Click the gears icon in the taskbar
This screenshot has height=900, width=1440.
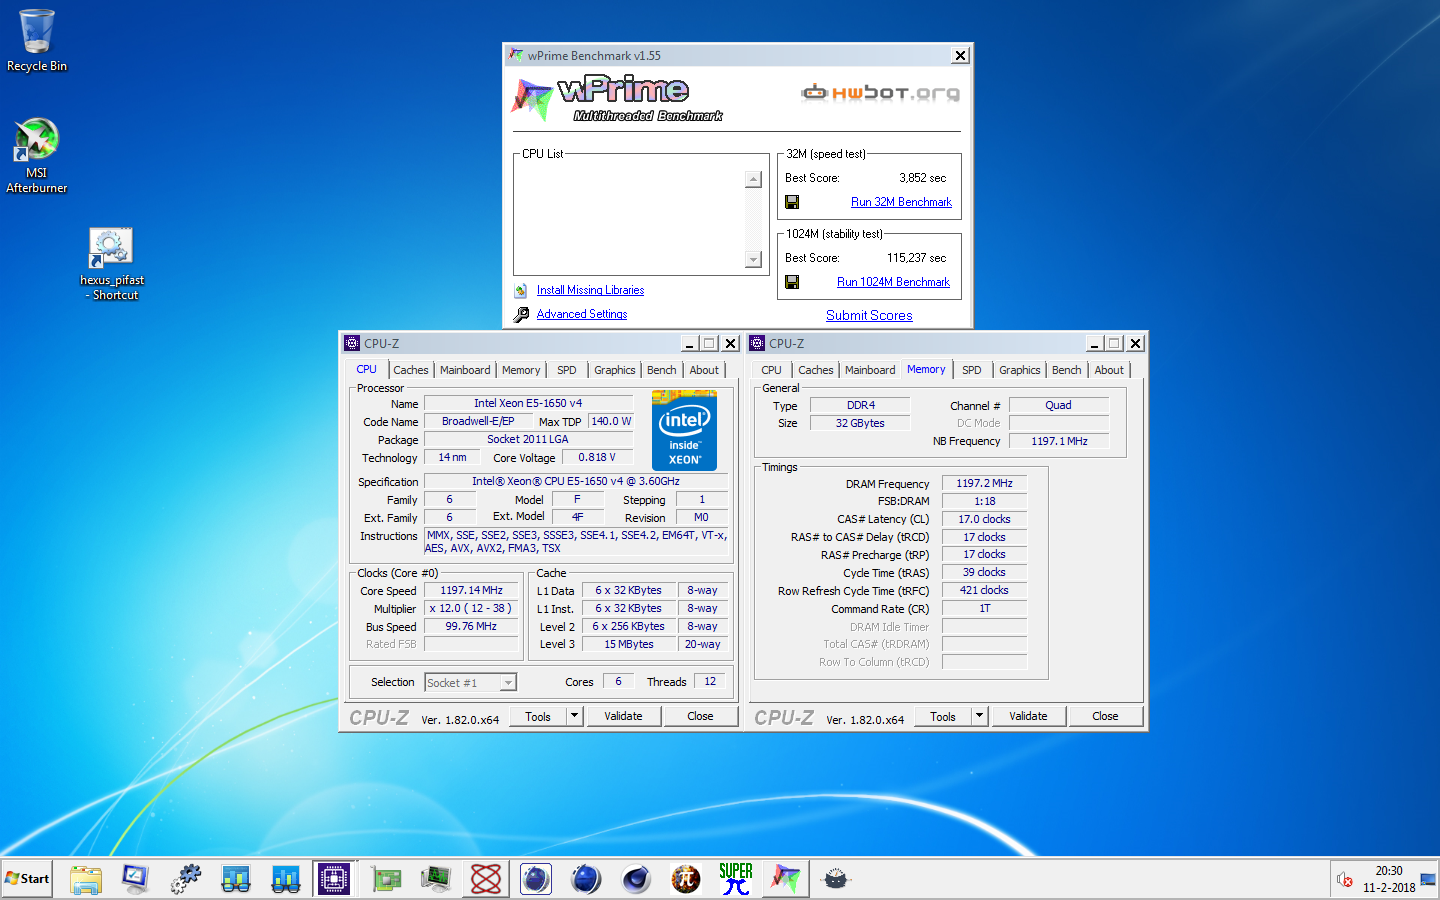coord(186,879)
